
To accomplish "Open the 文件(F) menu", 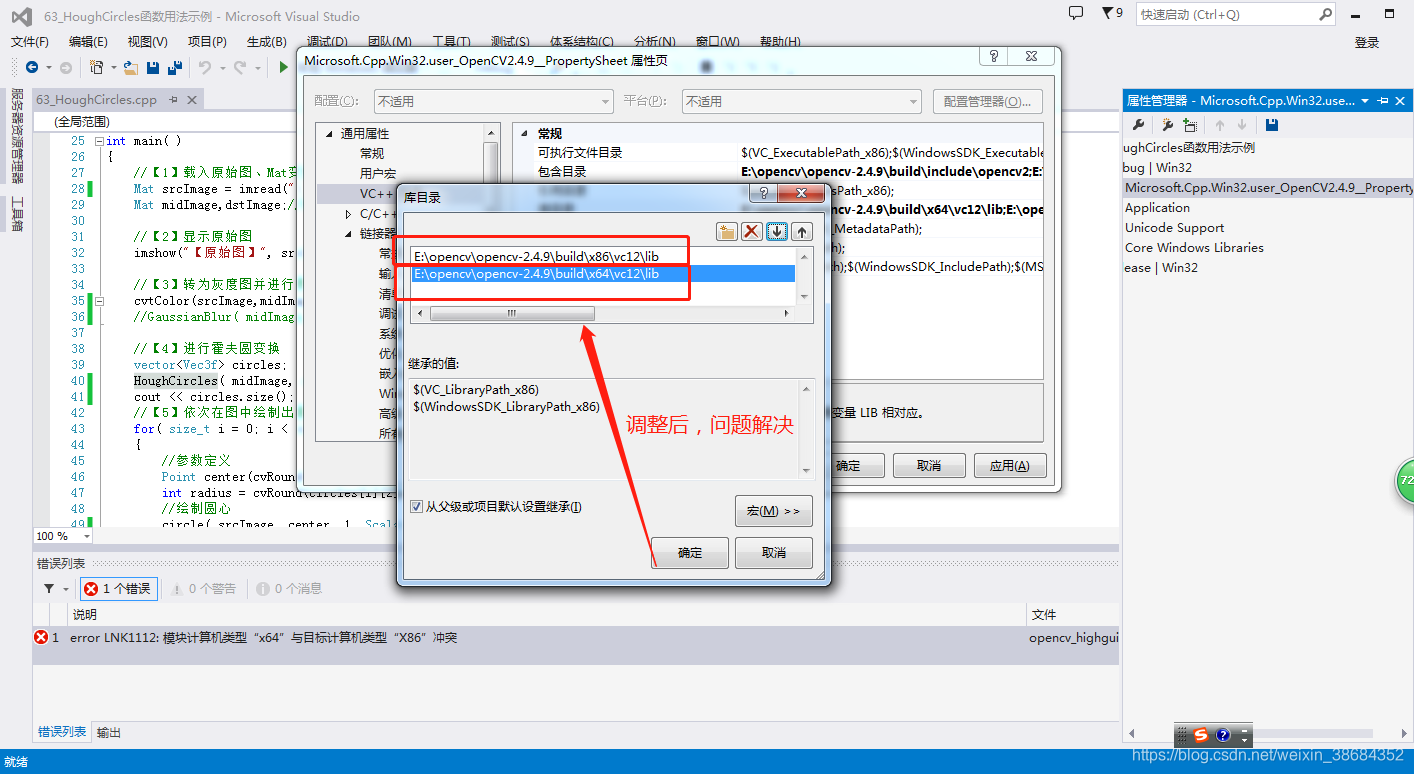I will point(30,41).
